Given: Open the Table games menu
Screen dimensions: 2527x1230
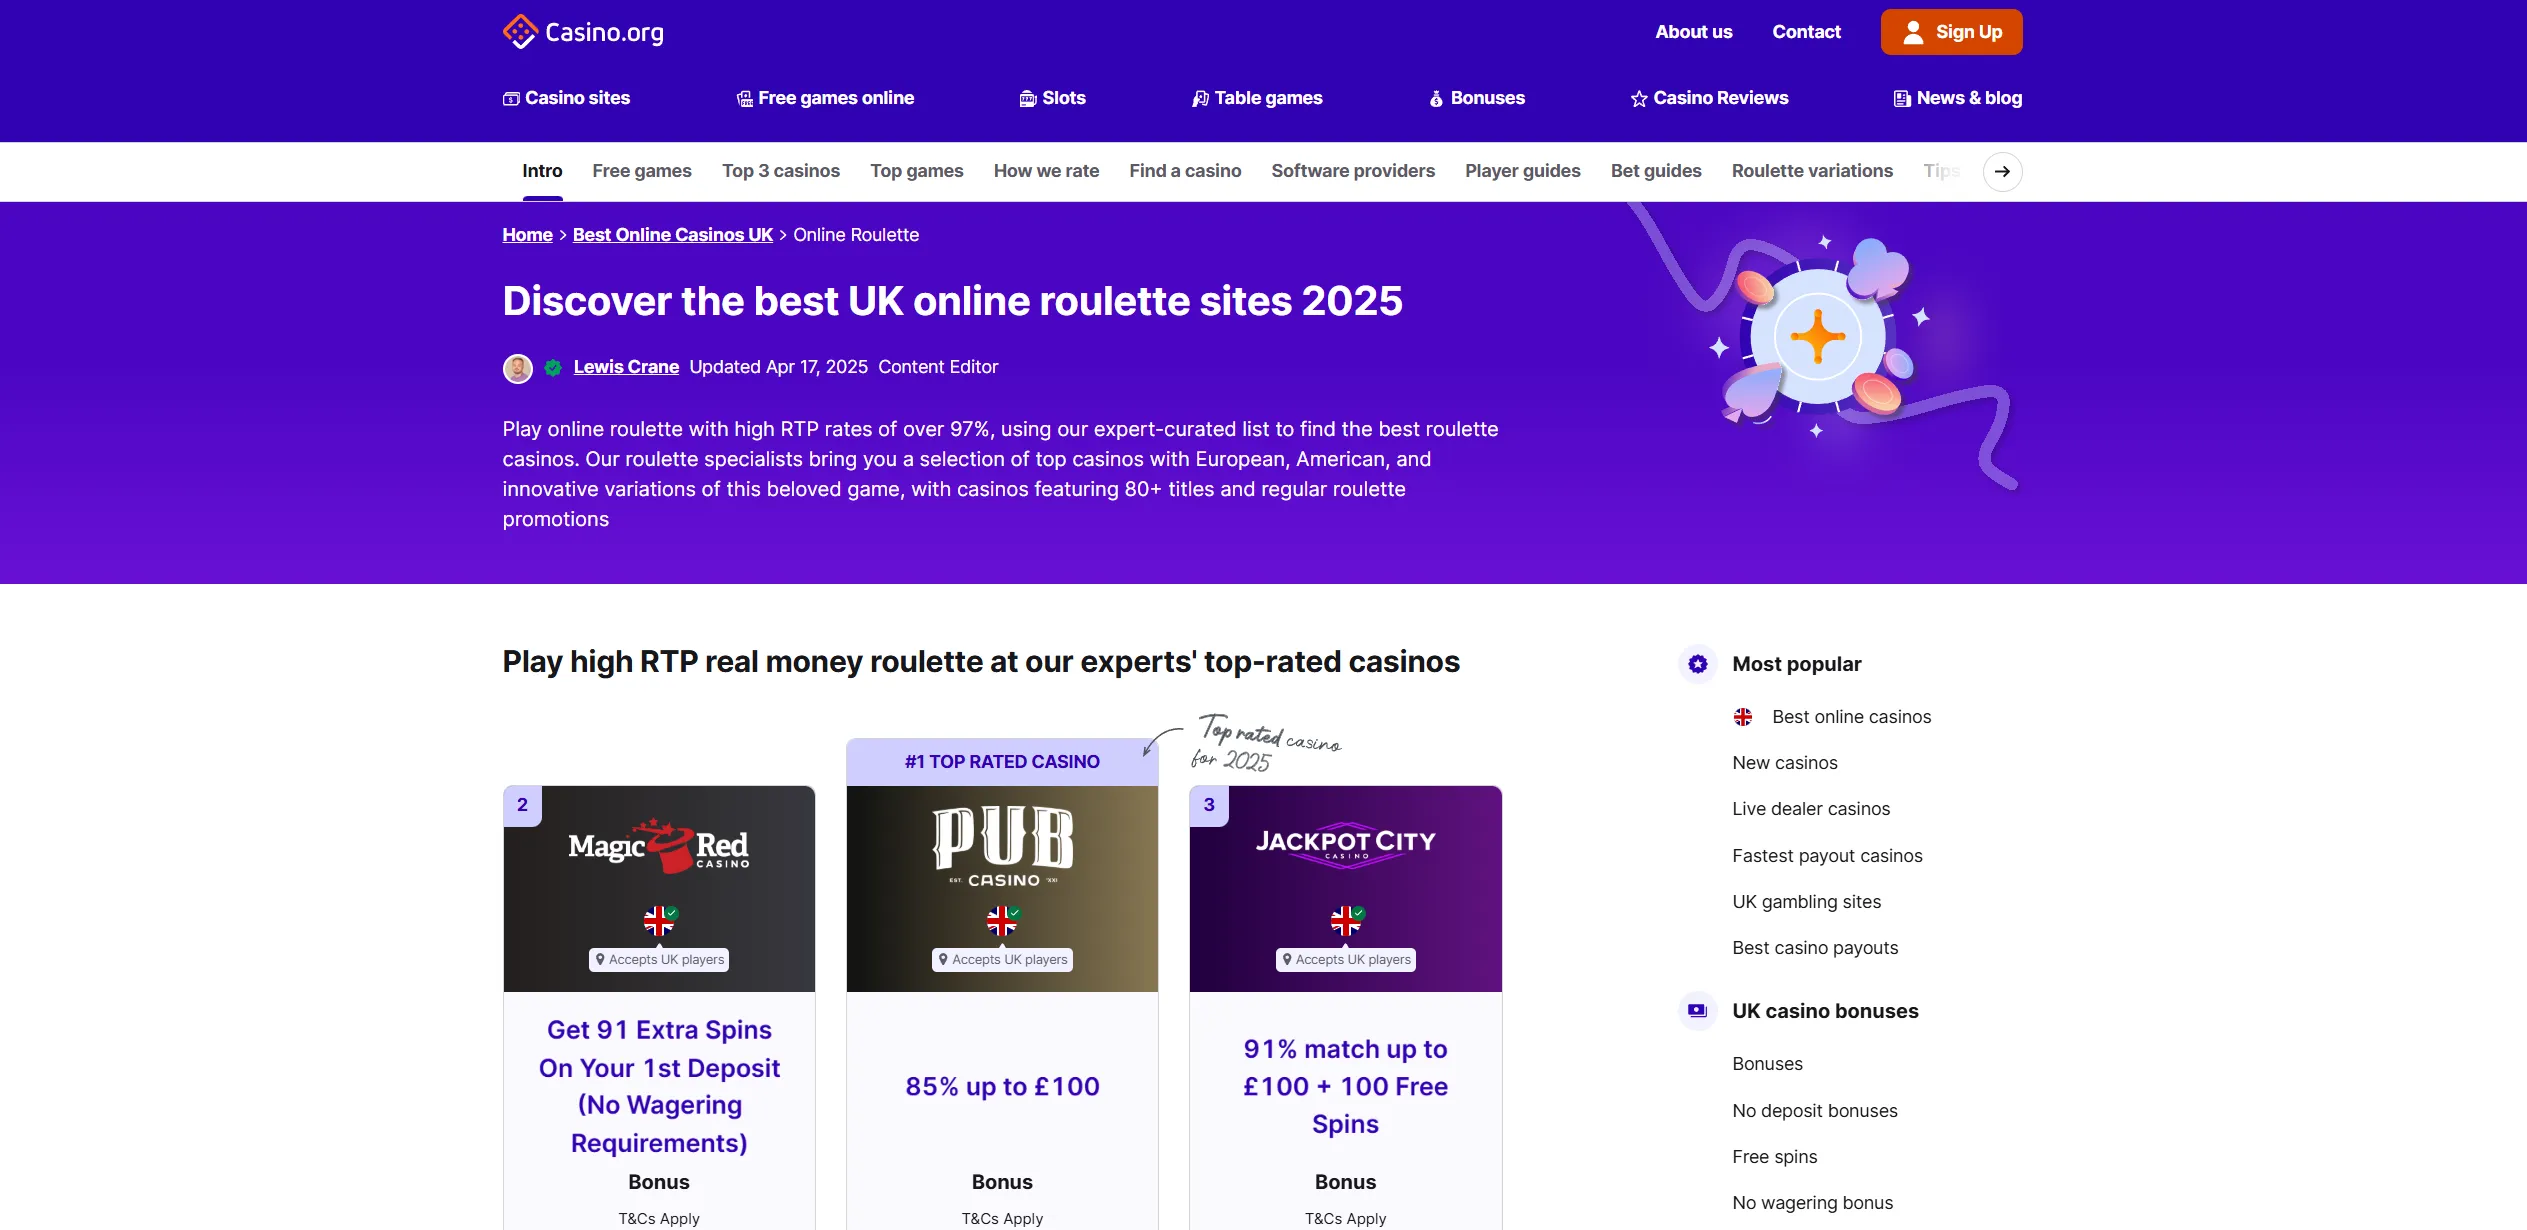Looking at the screenshot, I should click(x=1257, y=98).
